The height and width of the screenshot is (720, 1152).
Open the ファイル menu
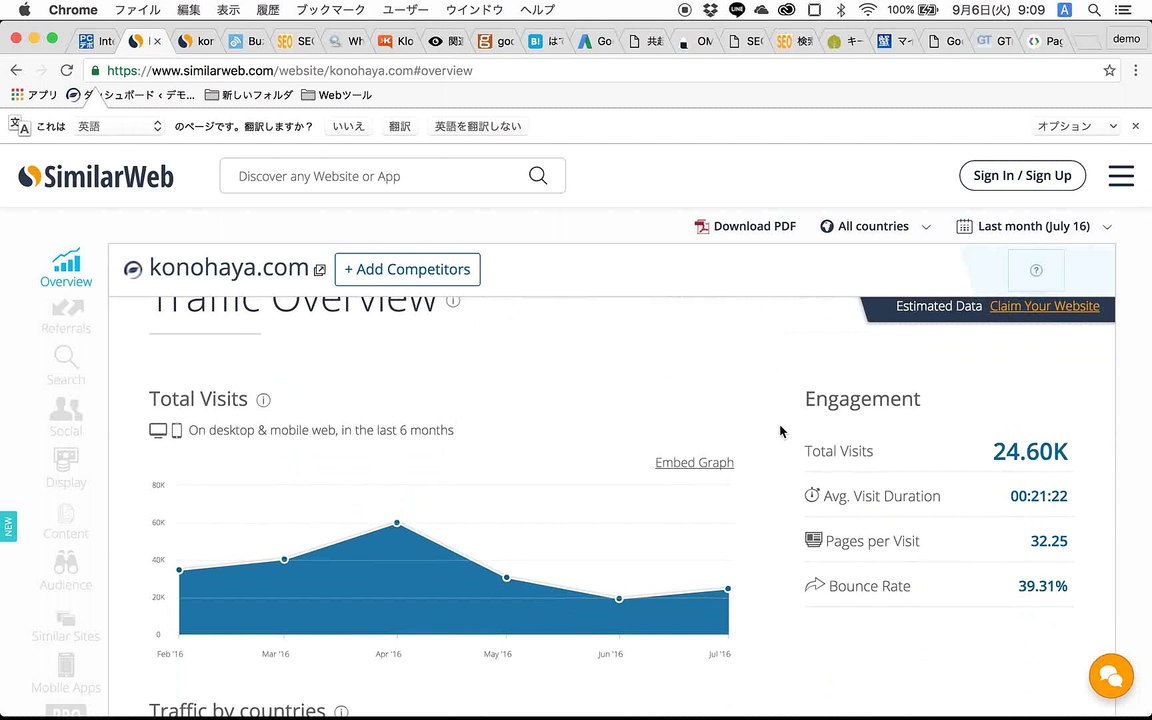[137, 10]
